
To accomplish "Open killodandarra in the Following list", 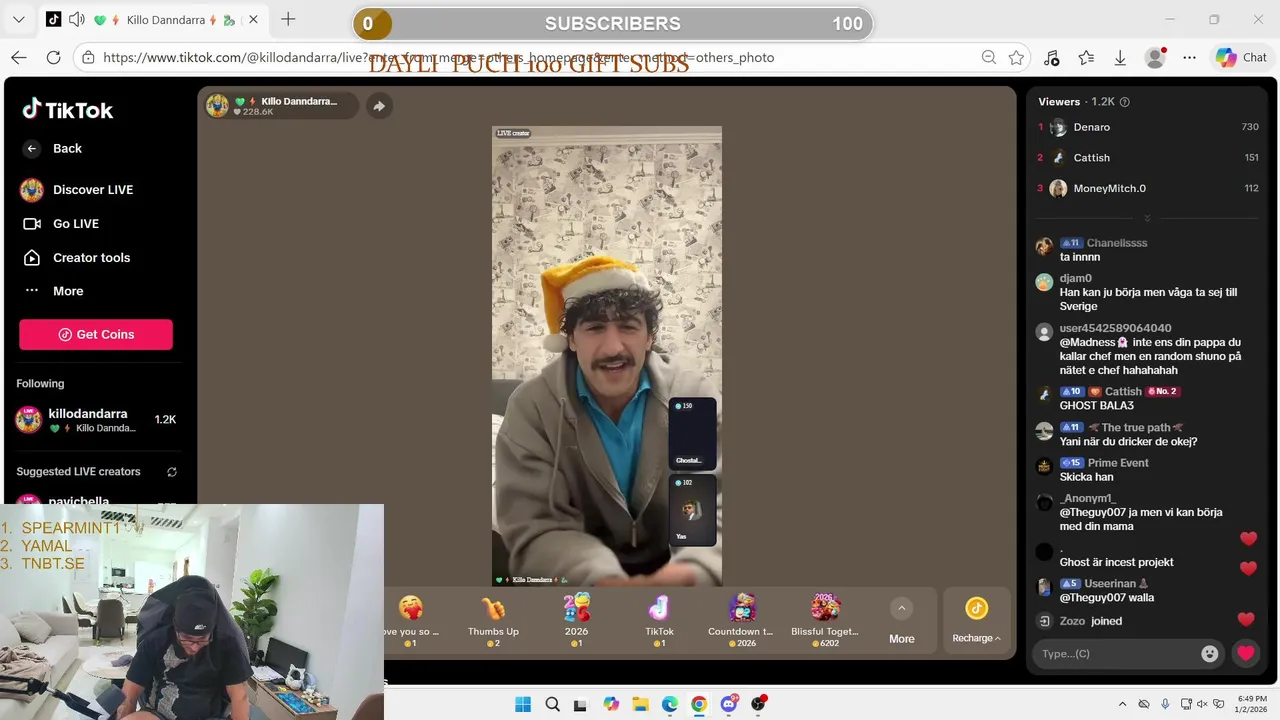I will tap(96, 420).
